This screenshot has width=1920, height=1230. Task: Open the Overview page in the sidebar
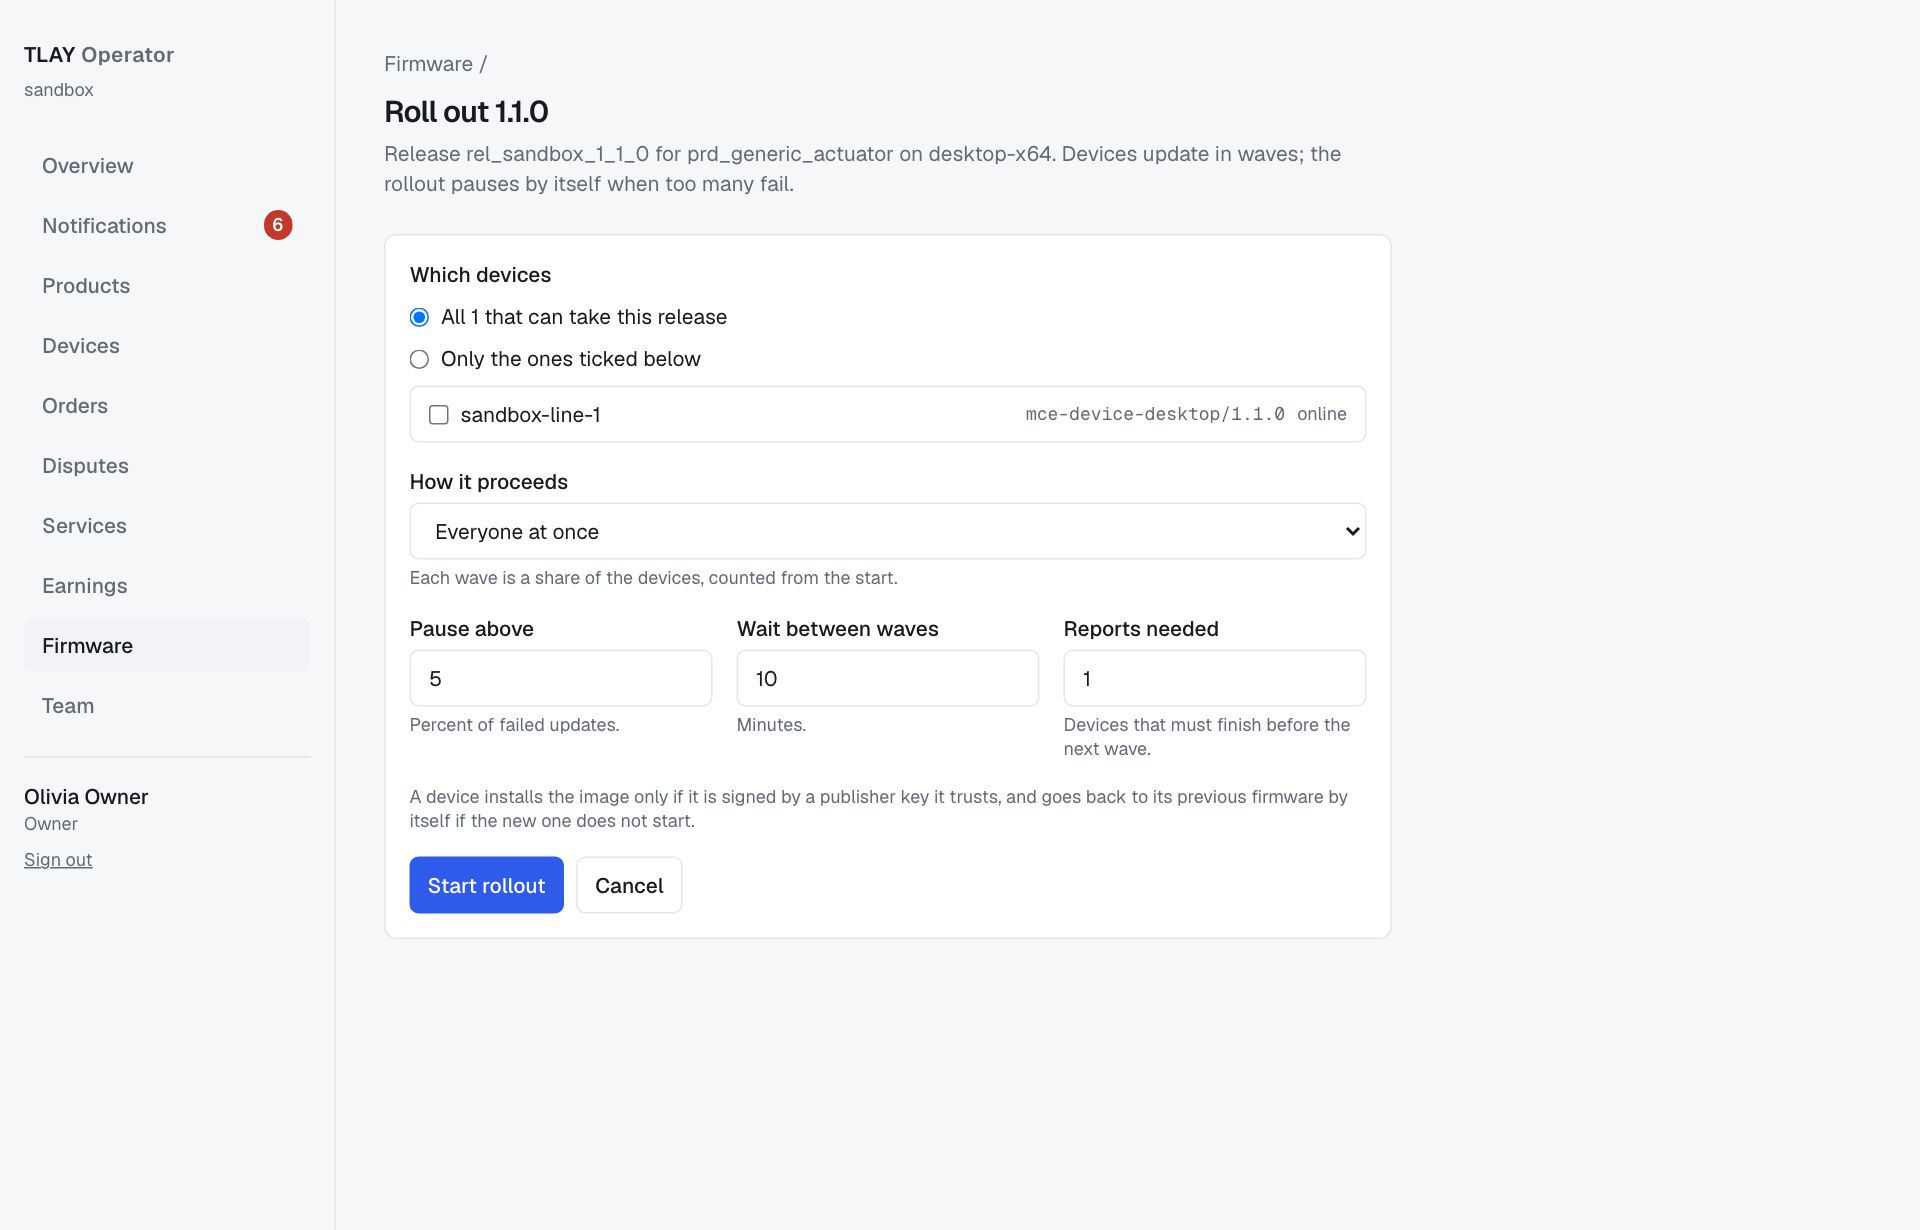167,166
